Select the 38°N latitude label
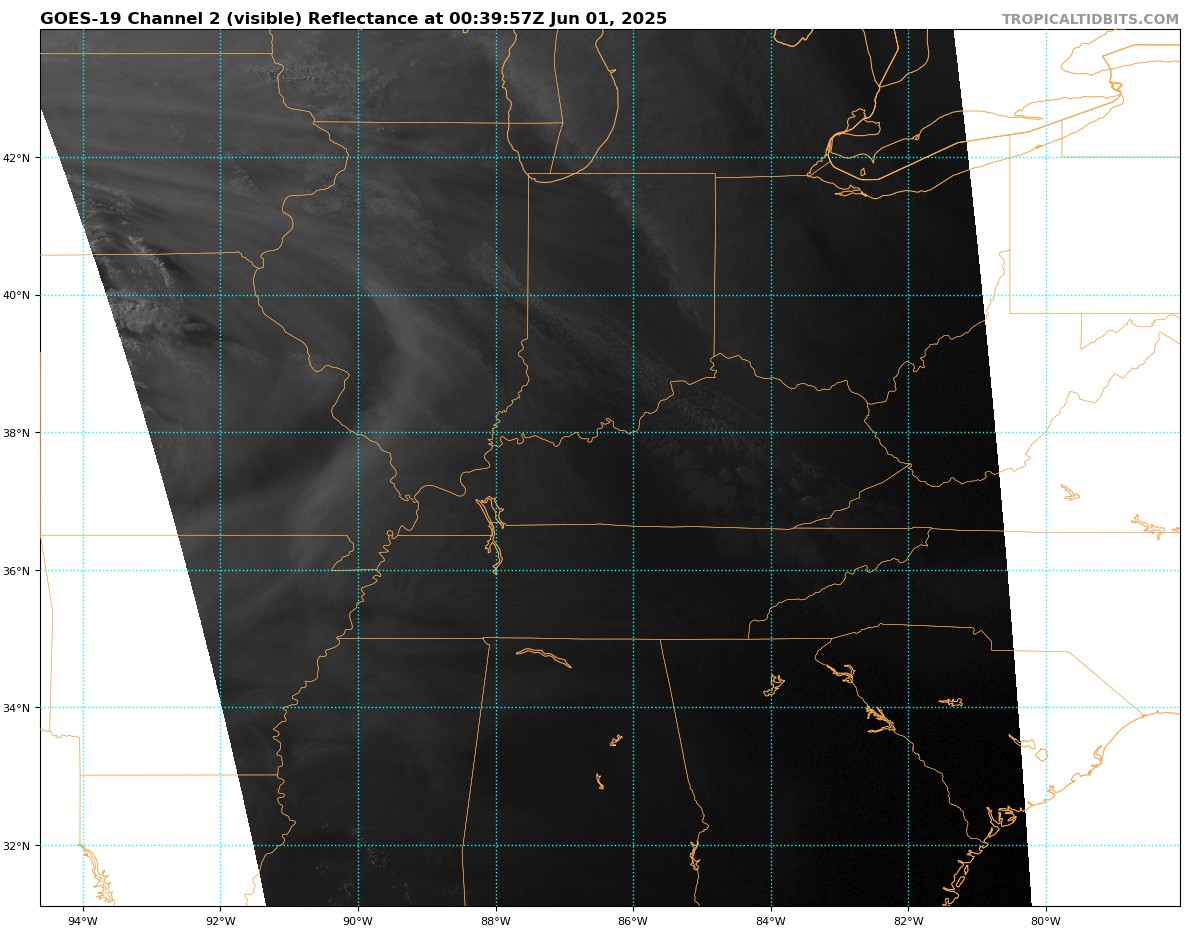The image size is (1200, 929). (x=17, y=433)
